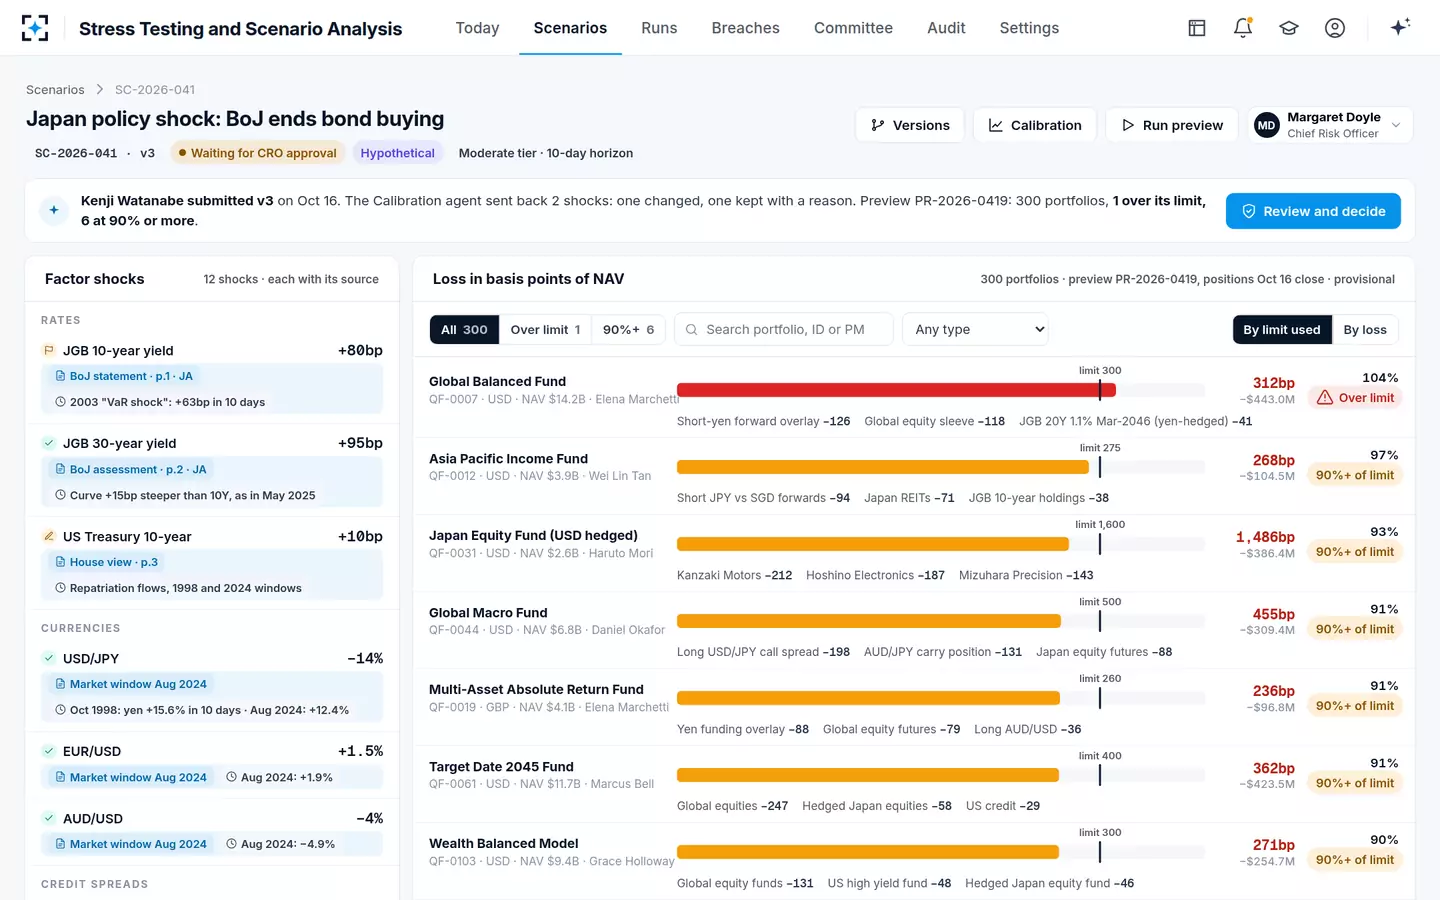Open the Audit tab

tap(946, 28)
